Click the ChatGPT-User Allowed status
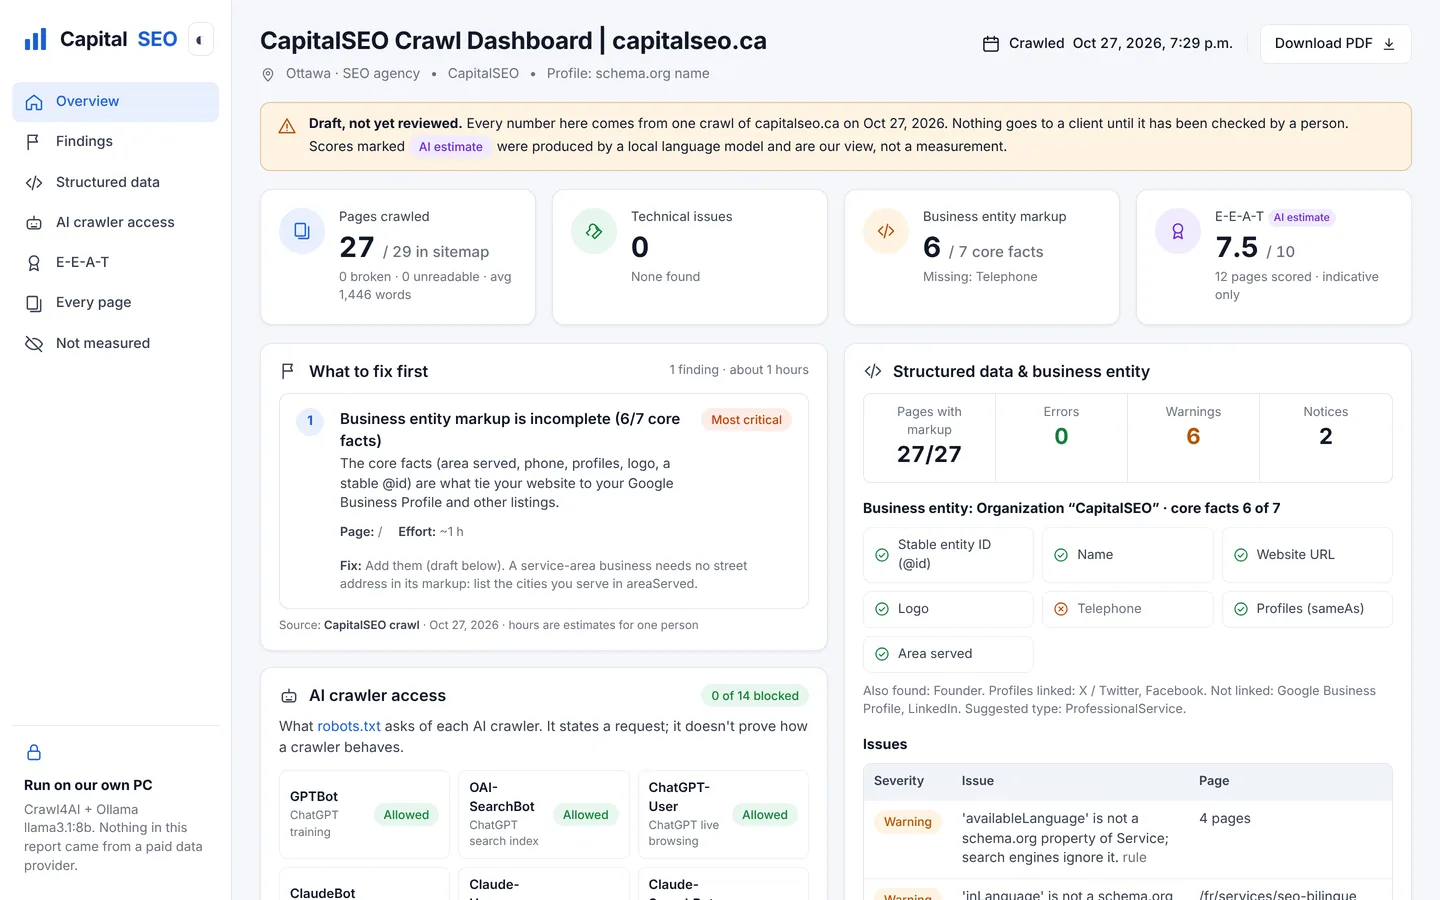 (765, 815)
